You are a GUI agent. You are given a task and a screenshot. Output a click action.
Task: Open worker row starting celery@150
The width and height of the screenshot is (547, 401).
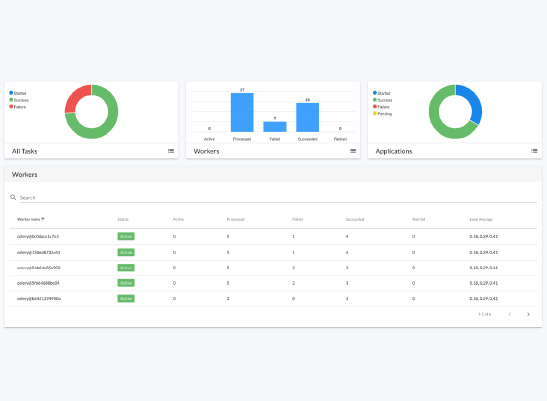(x=273, y=252)
